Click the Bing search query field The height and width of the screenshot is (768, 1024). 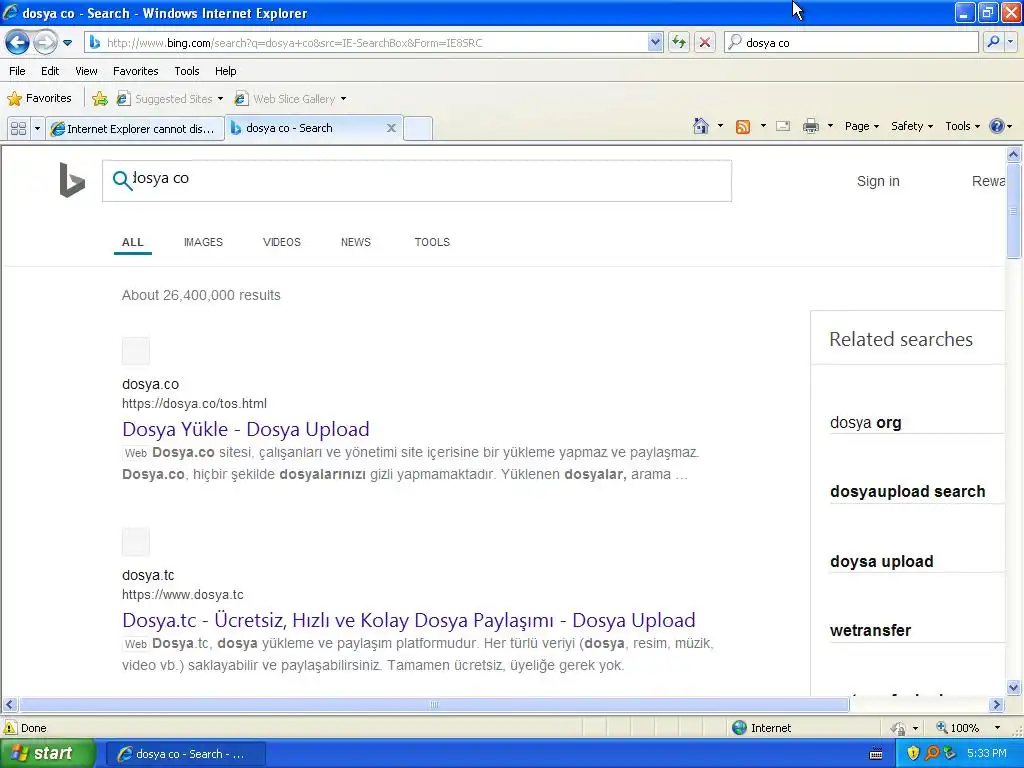click(417, 181)
